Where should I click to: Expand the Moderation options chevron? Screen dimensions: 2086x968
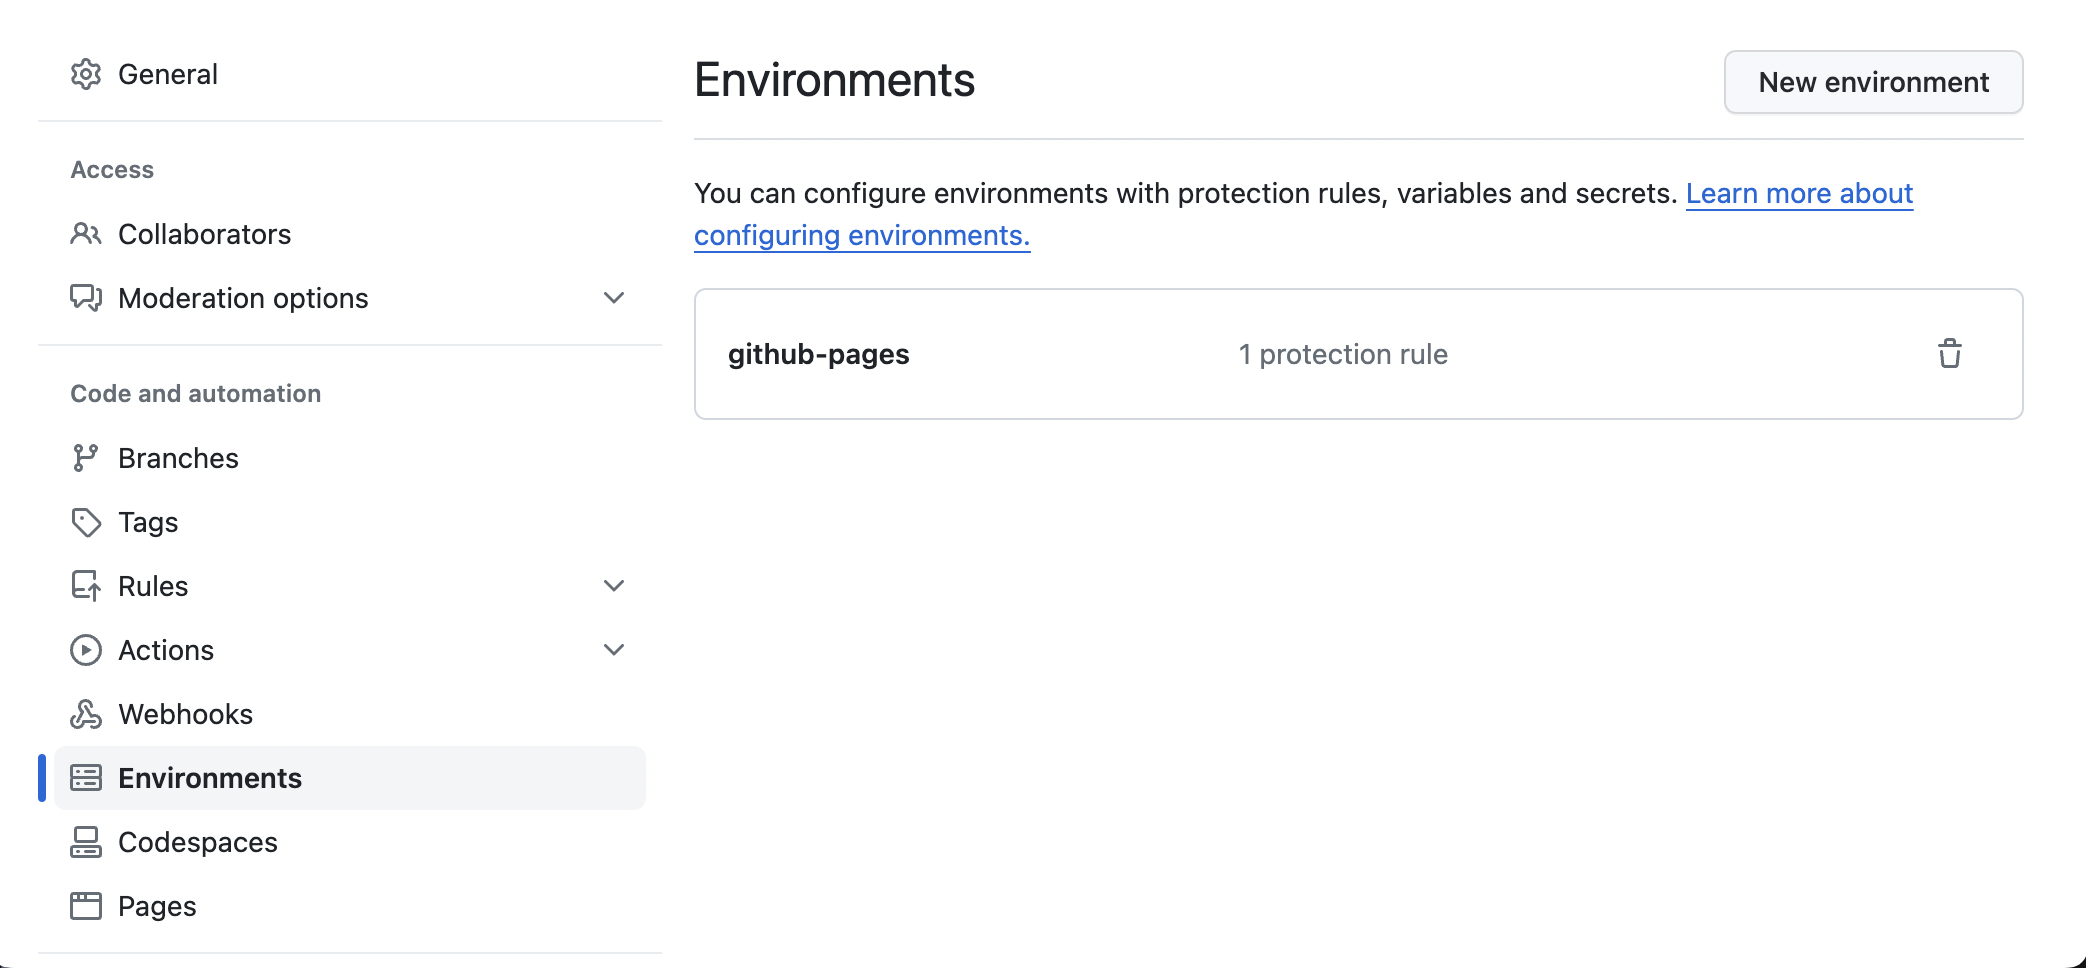tap(614, 298)
